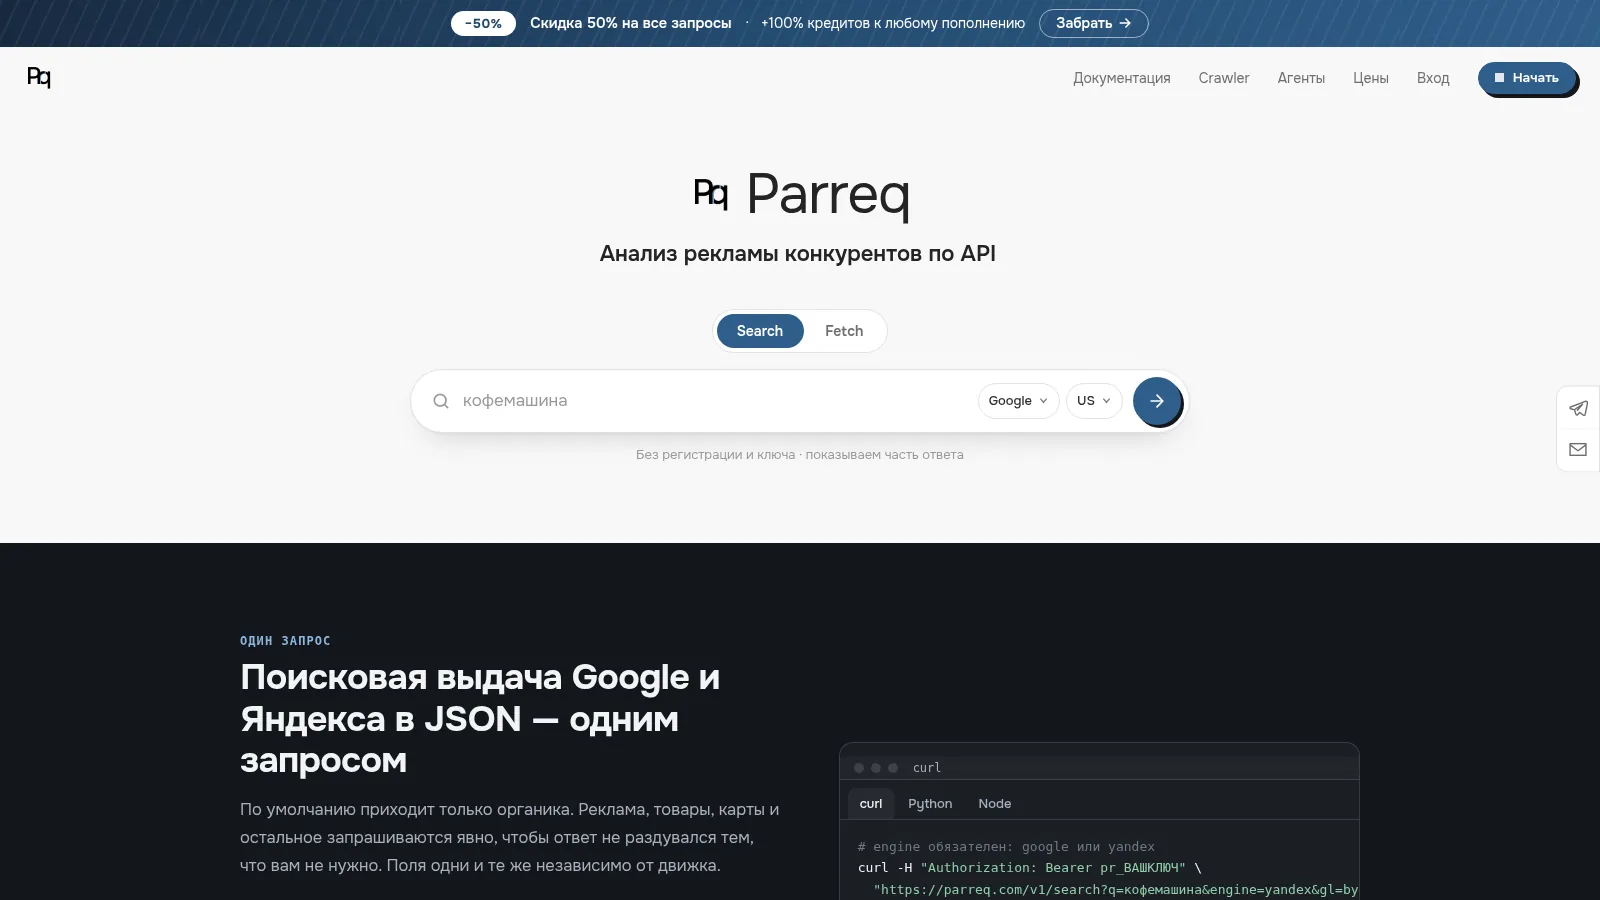Click the parreq.com/v1/search URL in code
The image size is (1600, 900).
(1116, 890)
